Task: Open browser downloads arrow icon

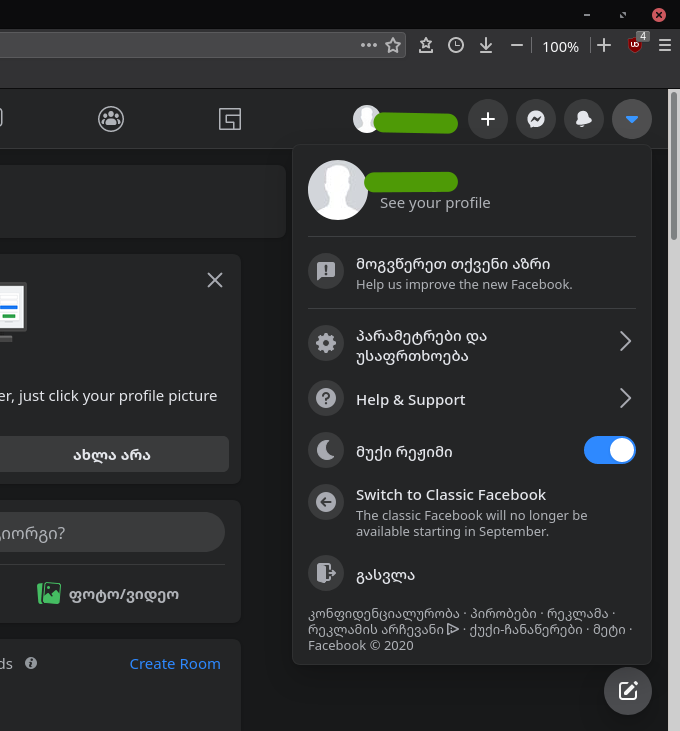Action: 486,45
